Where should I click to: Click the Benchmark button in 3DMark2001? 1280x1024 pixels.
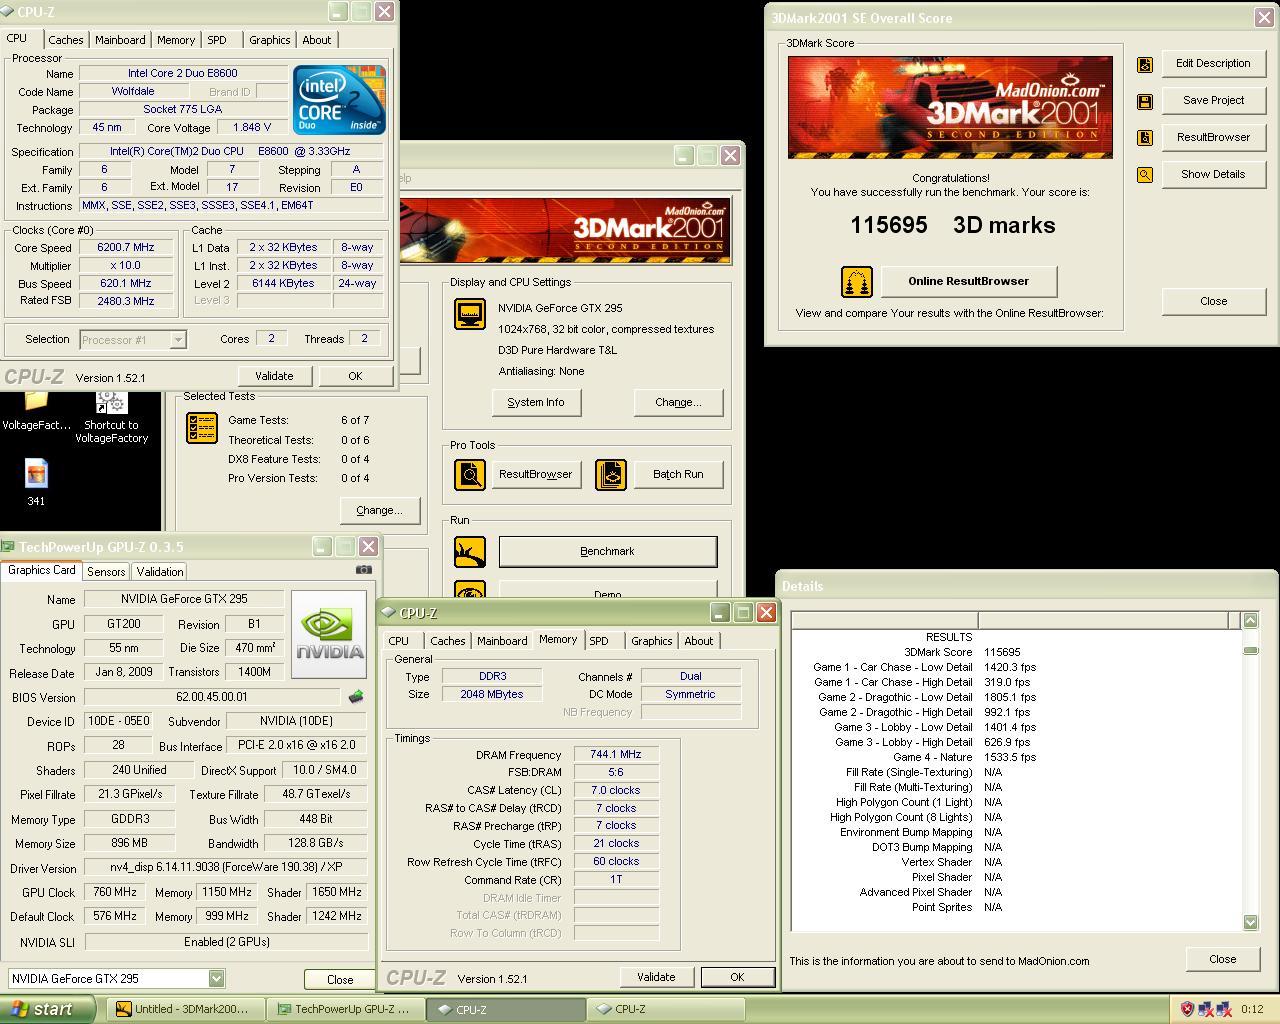coord(608,551)
